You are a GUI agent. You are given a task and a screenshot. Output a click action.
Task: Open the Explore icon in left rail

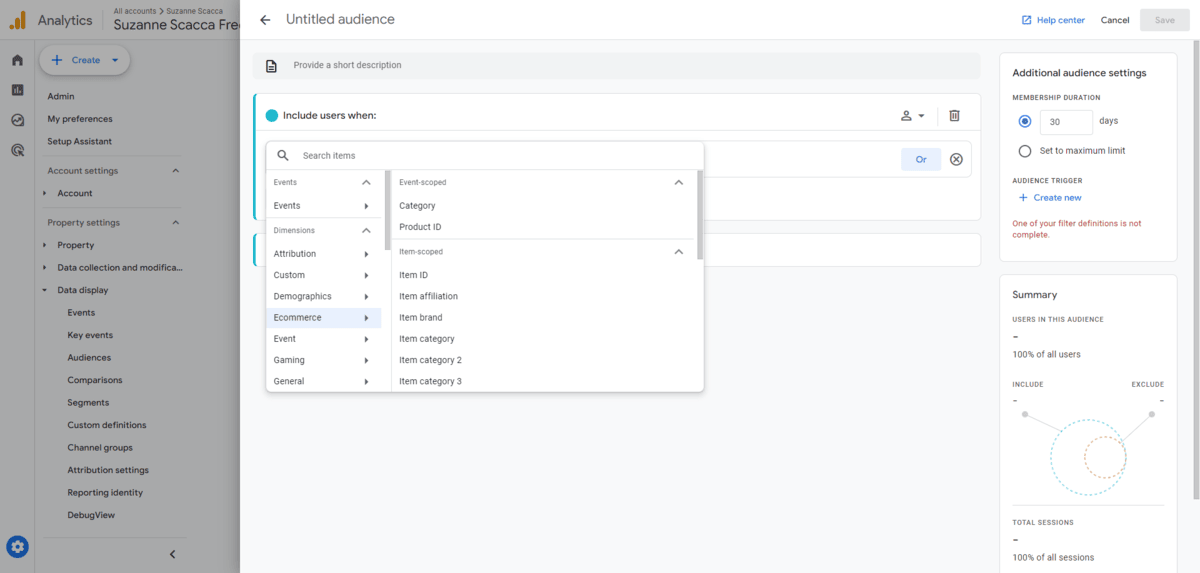[17, 120]
